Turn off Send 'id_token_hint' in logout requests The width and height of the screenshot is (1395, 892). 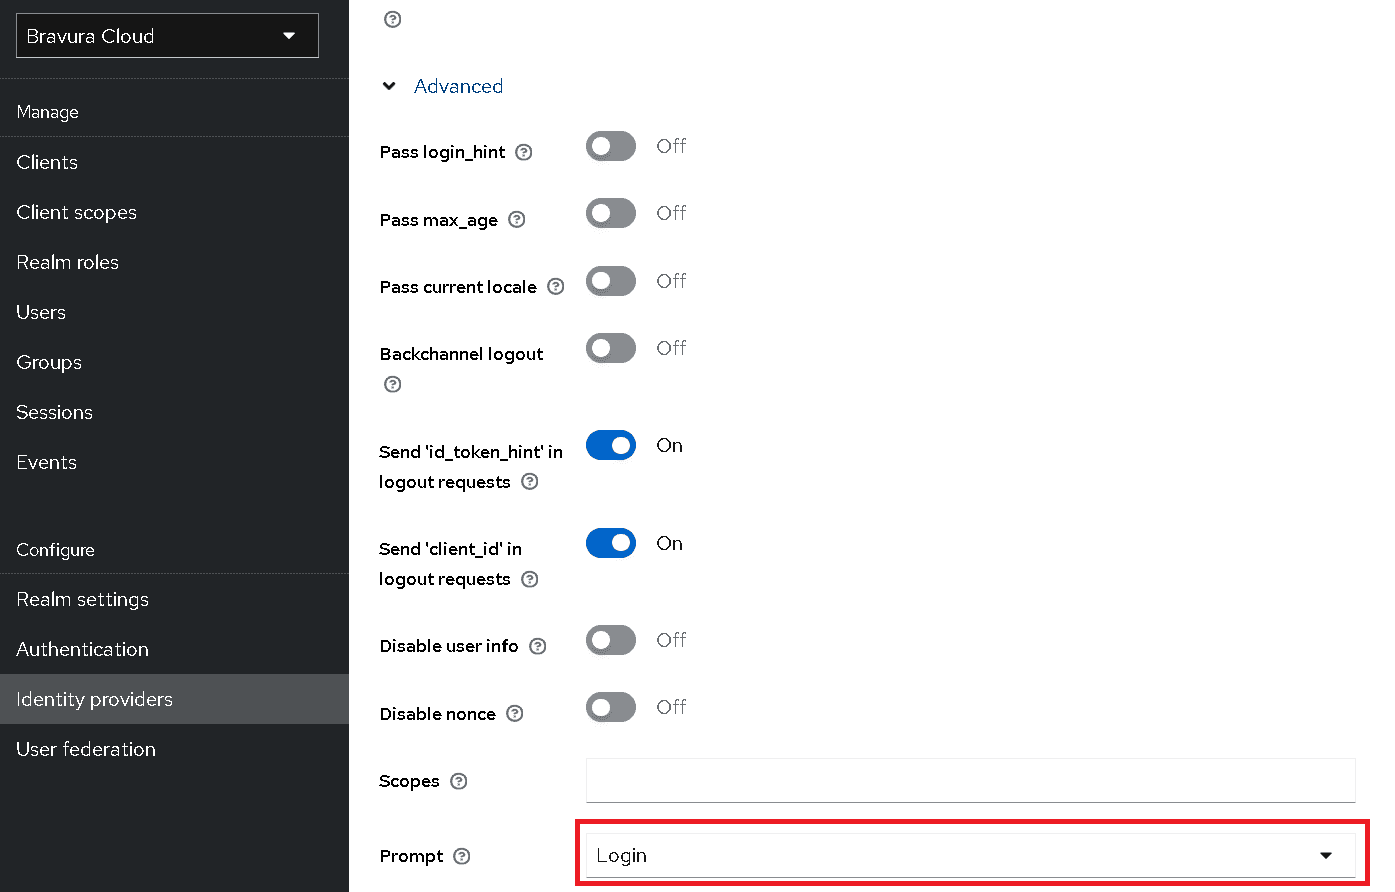tap(611, 445)
